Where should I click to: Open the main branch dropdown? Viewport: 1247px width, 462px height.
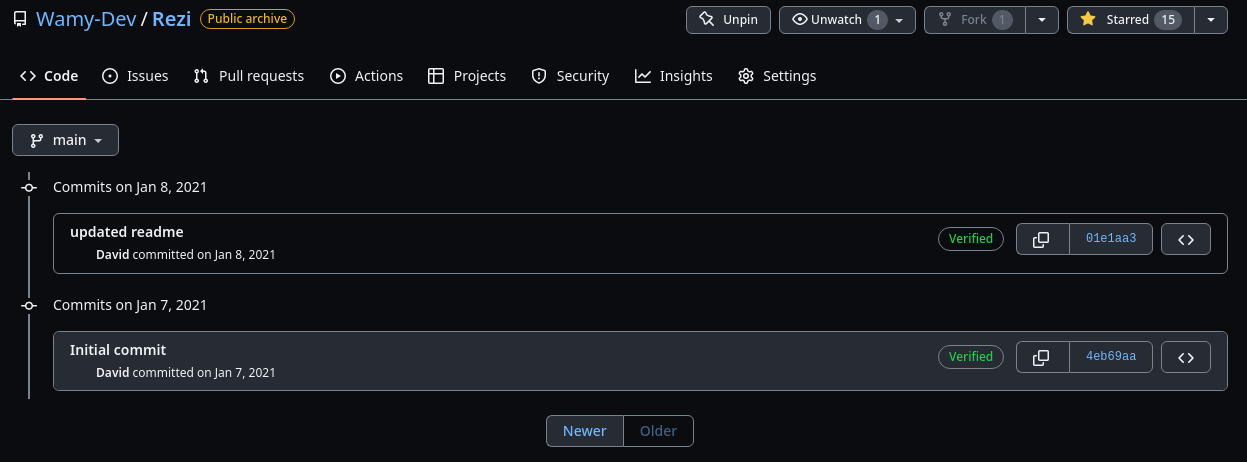[66, 140]
